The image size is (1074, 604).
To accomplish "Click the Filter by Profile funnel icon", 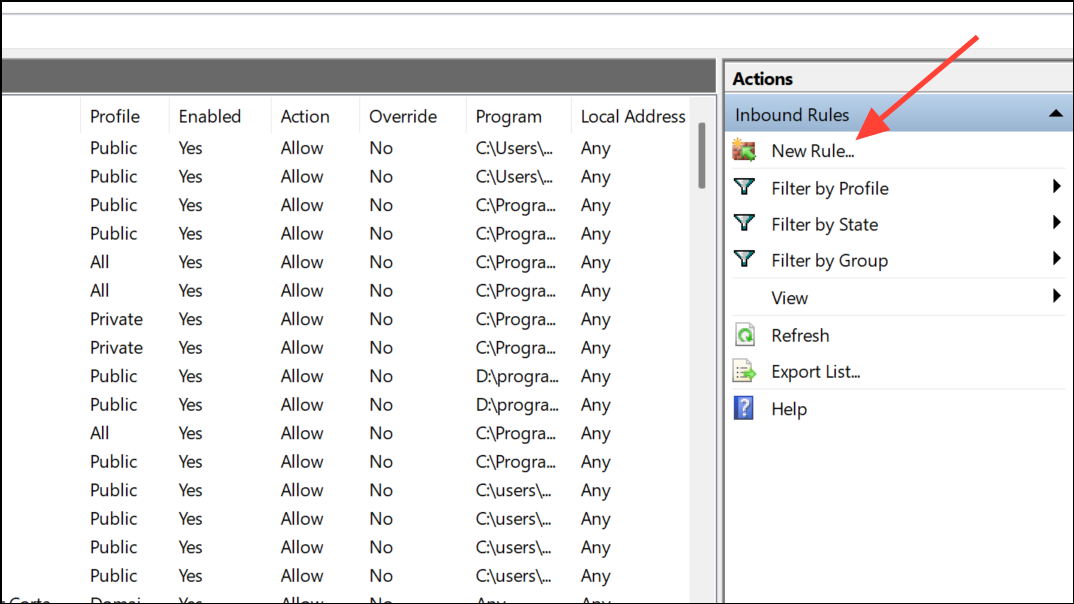I will (x=744, y=187).
